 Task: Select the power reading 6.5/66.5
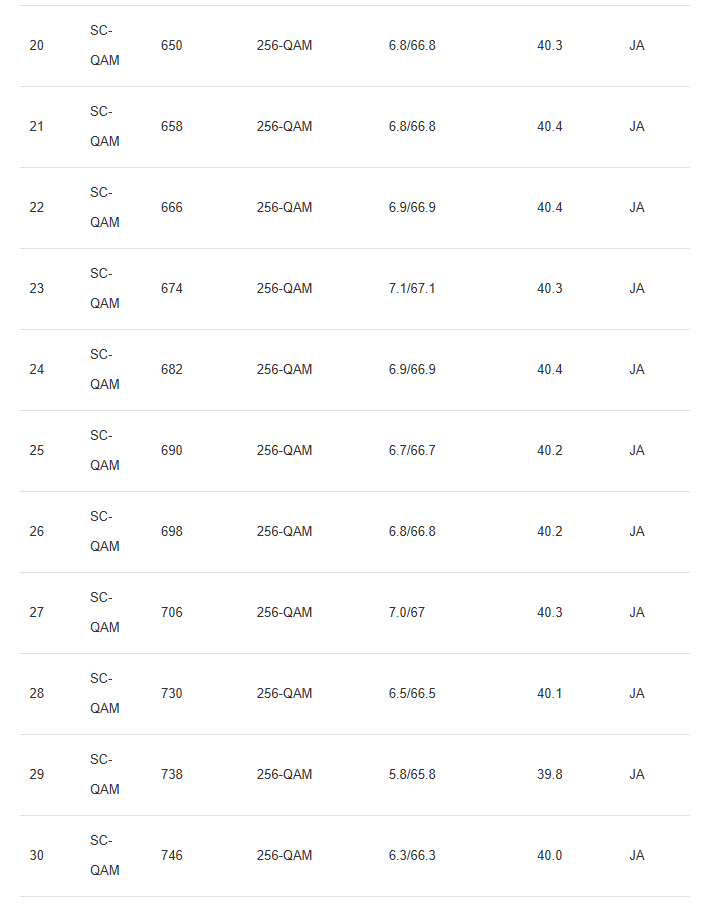pos(412,694)
